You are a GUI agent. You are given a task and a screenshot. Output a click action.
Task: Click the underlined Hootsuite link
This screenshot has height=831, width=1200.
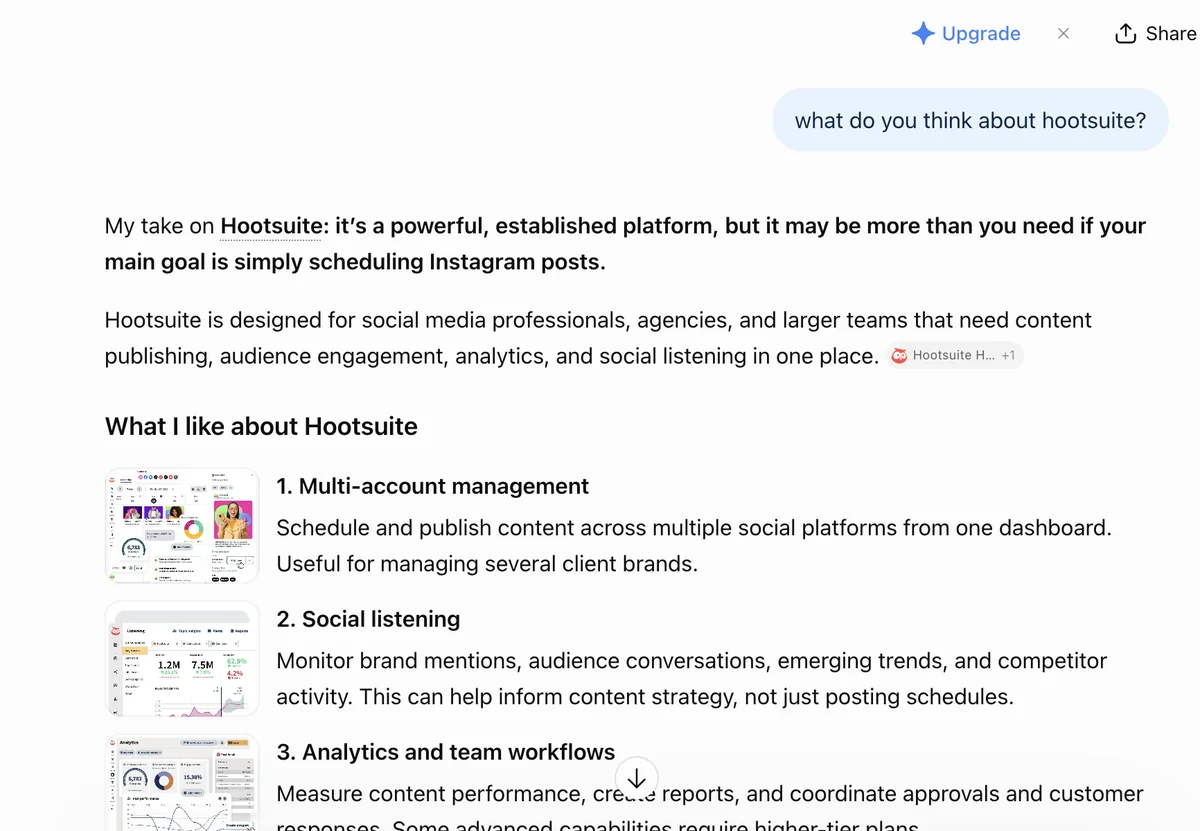(271, 226)
